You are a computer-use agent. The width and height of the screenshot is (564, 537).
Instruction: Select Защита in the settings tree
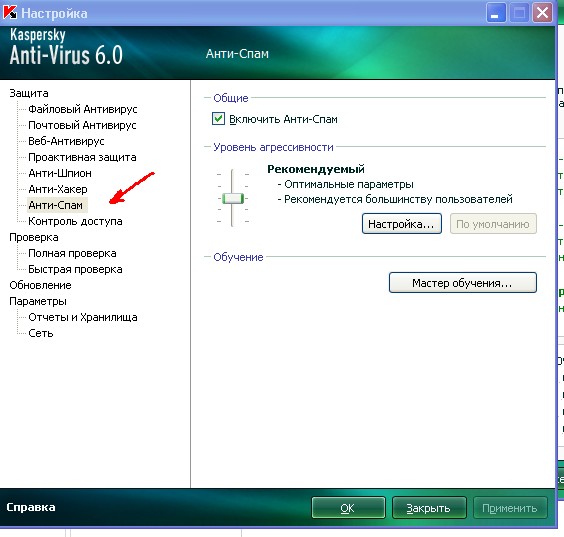tap(29, 93)
